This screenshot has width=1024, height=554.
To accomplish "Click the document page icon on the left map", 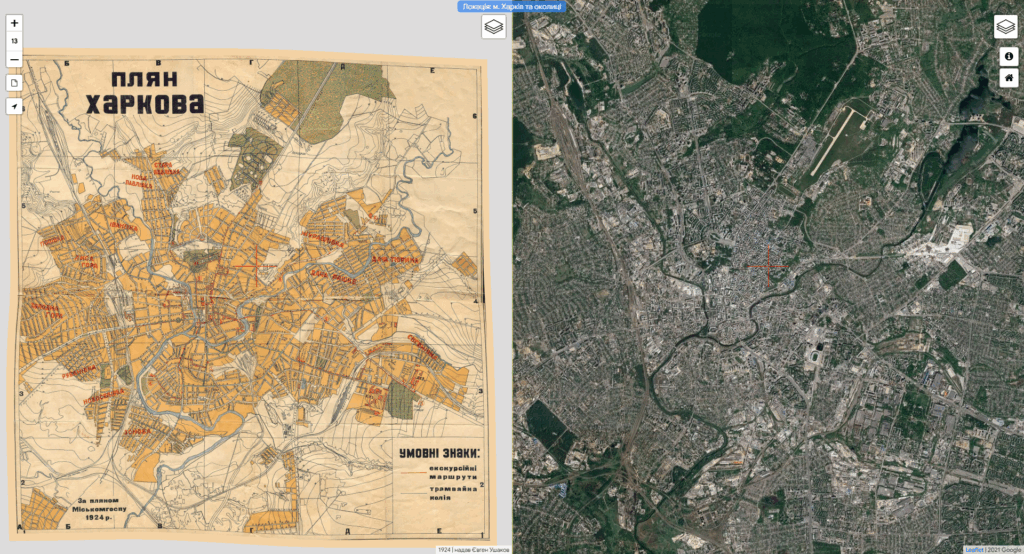I will [14, 83].
